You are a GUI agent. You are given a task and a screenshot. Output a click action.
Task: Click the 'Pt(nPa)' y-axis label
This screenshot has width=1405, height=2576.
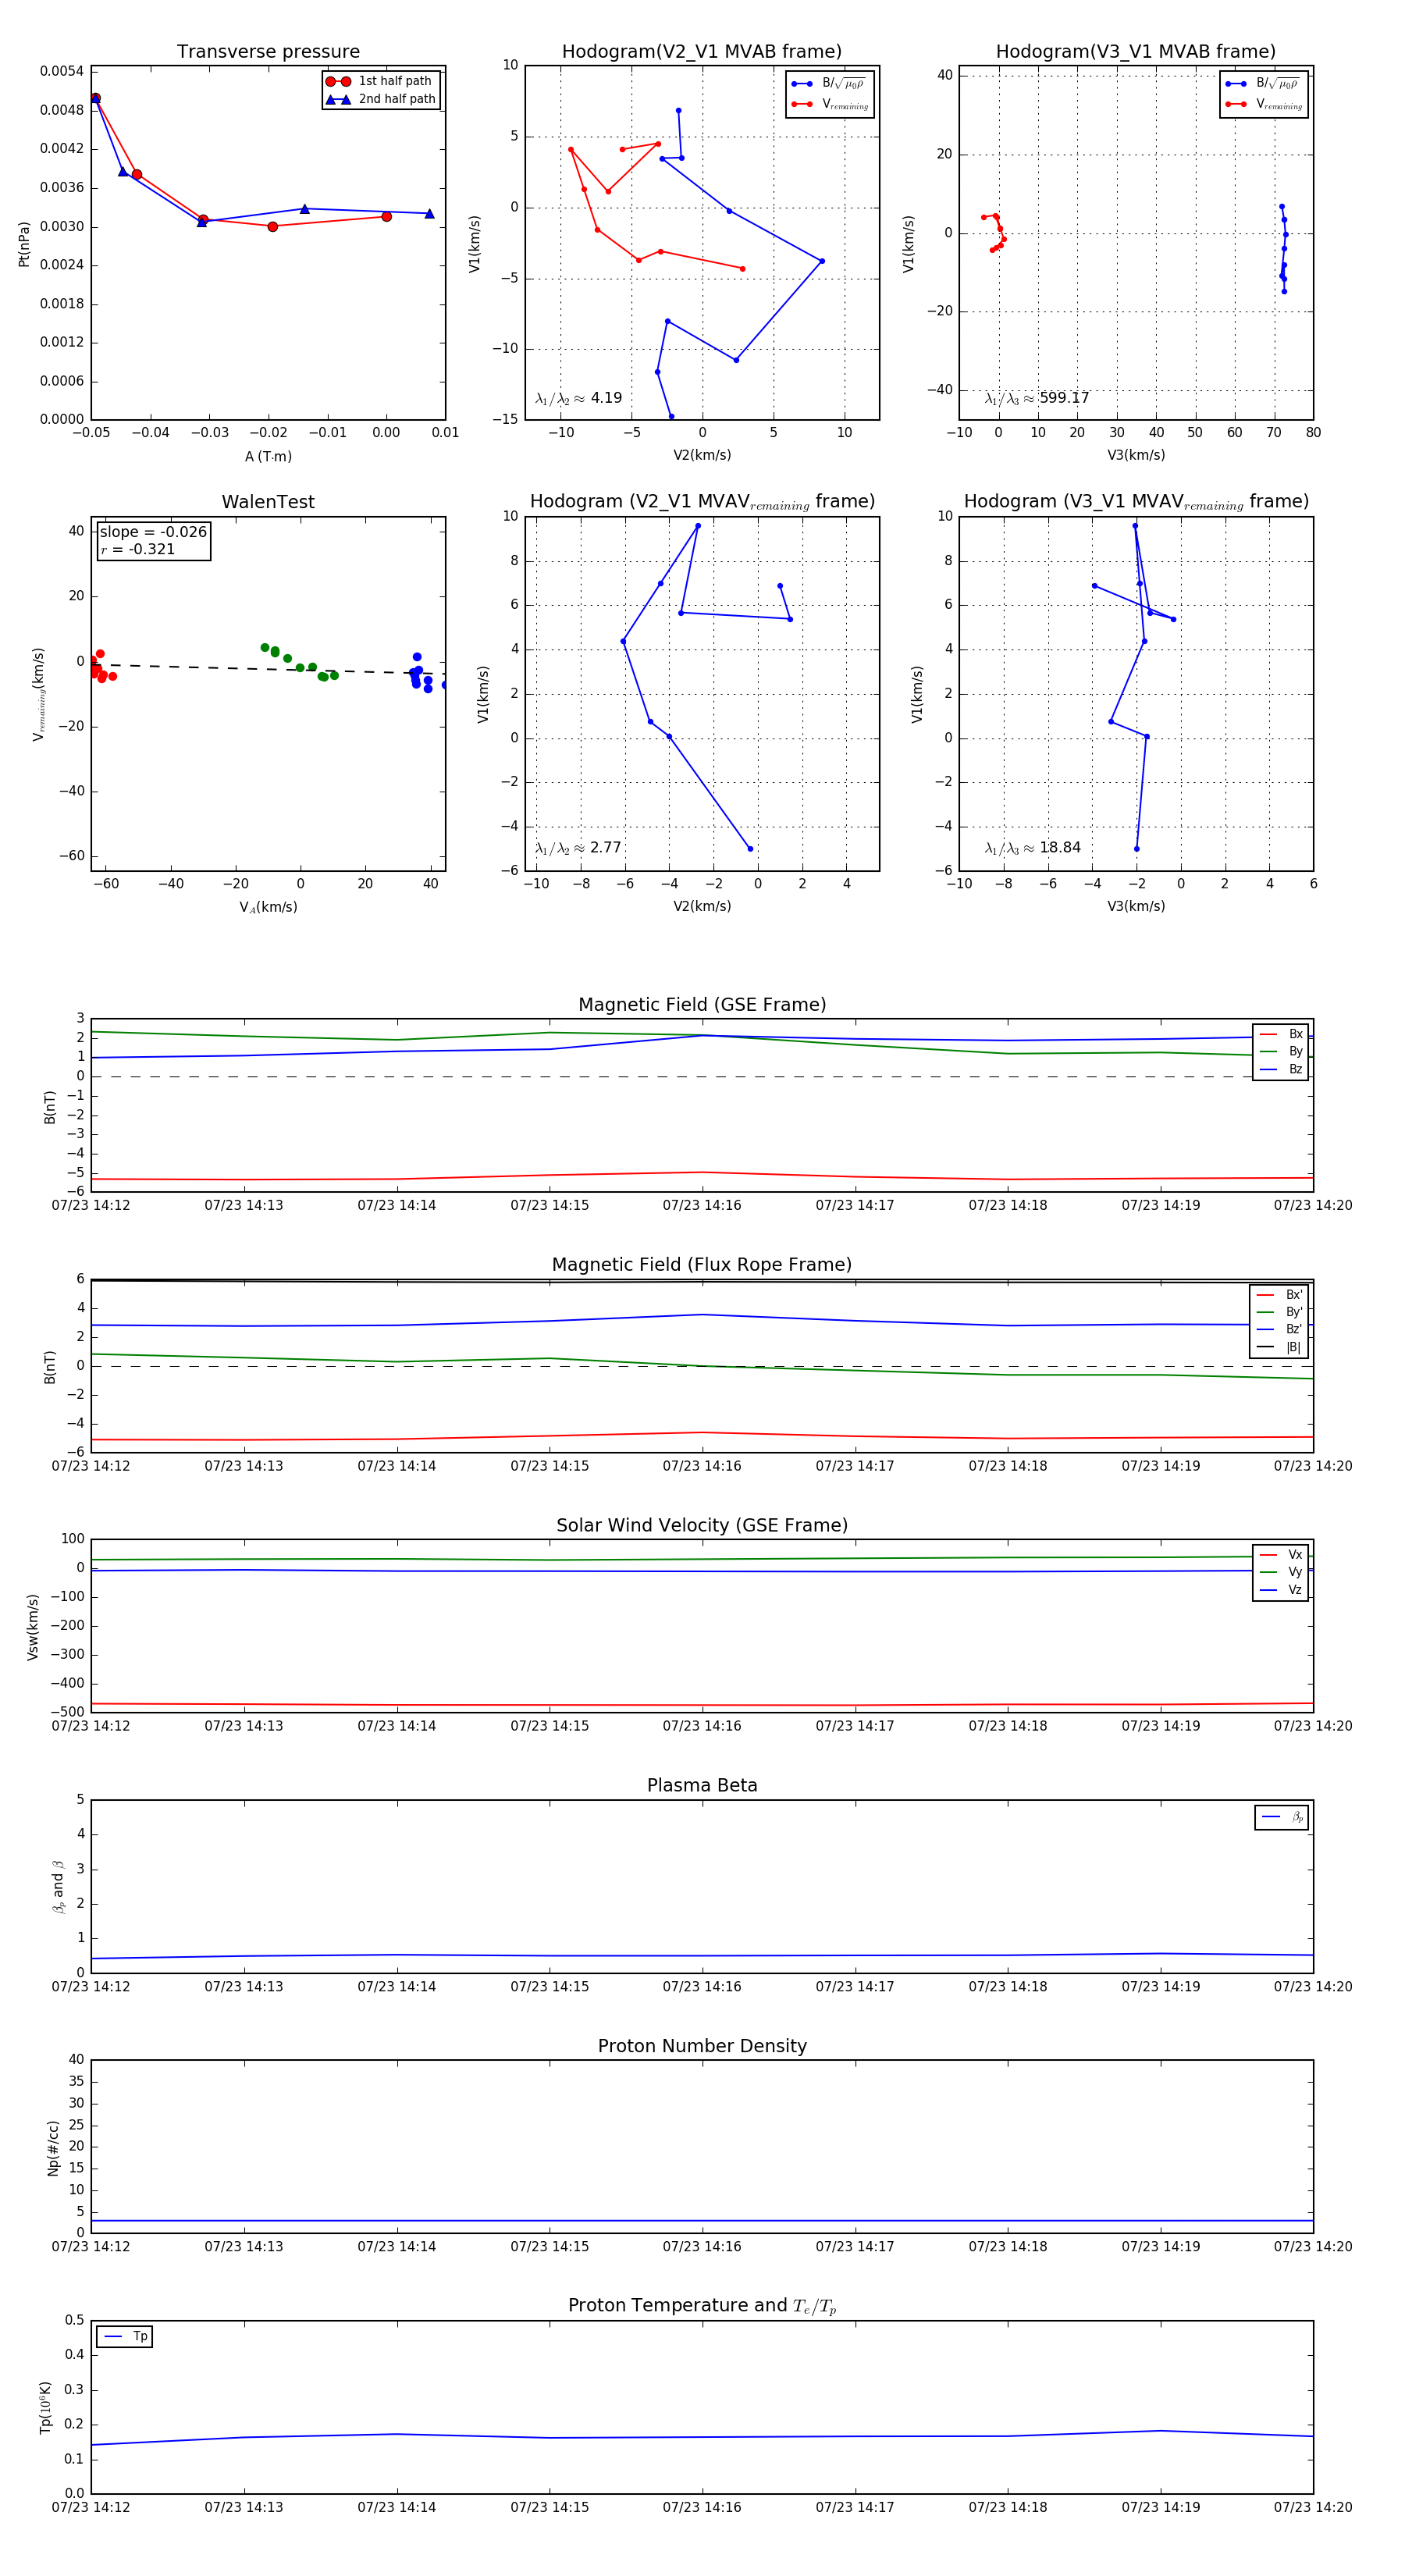click(x=24, y=244)
